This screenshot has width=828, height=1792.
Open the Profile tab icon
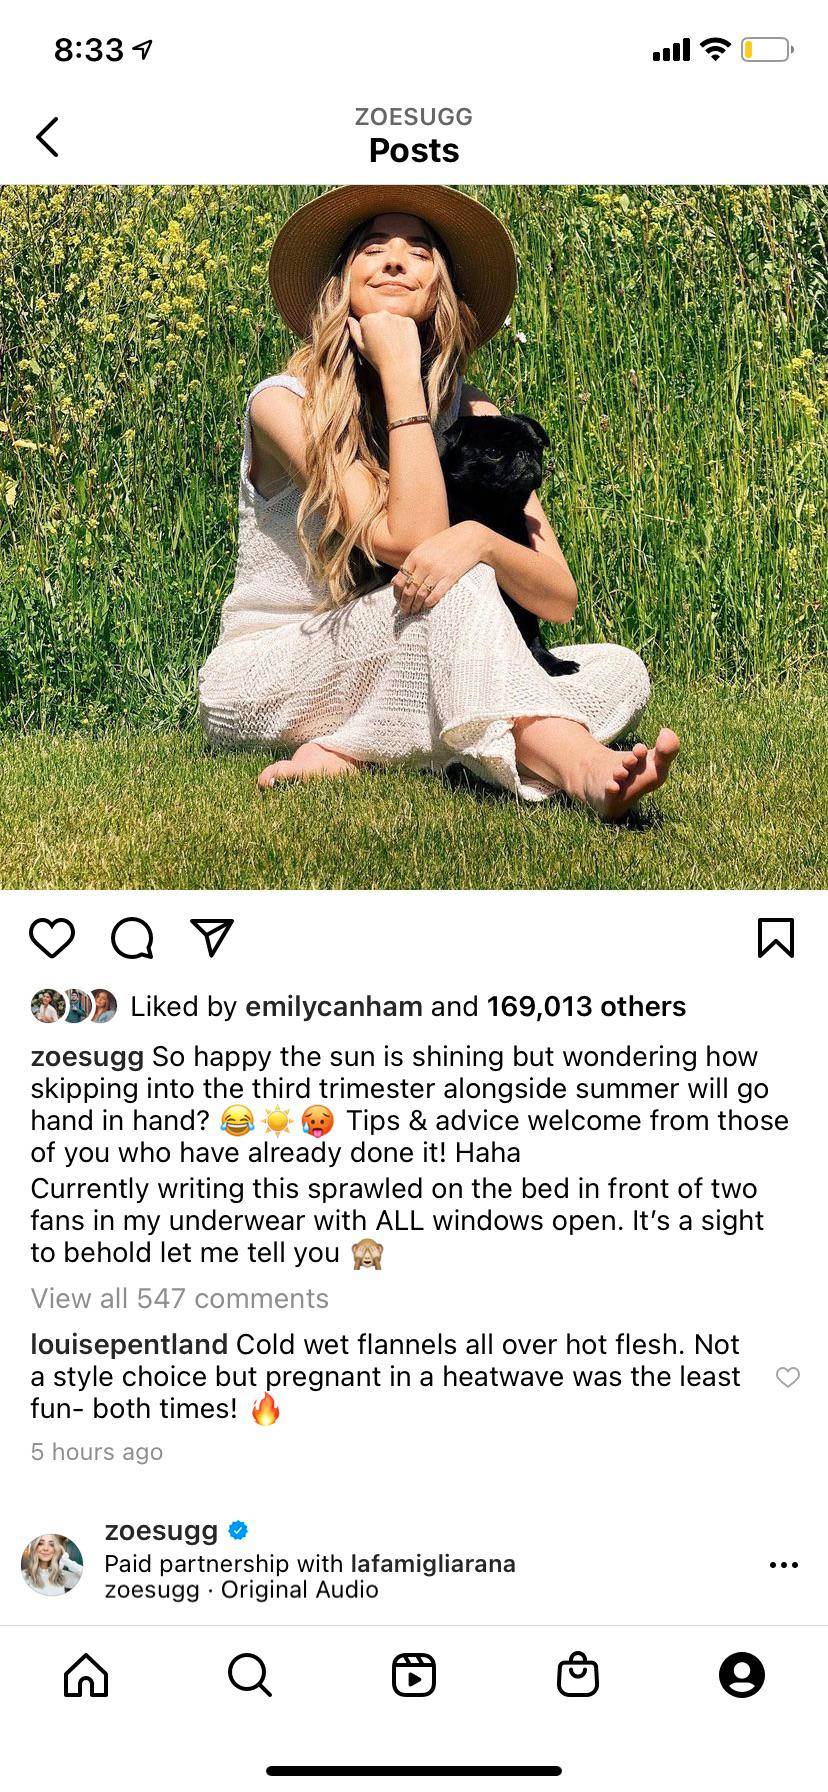coord(742,1674)
